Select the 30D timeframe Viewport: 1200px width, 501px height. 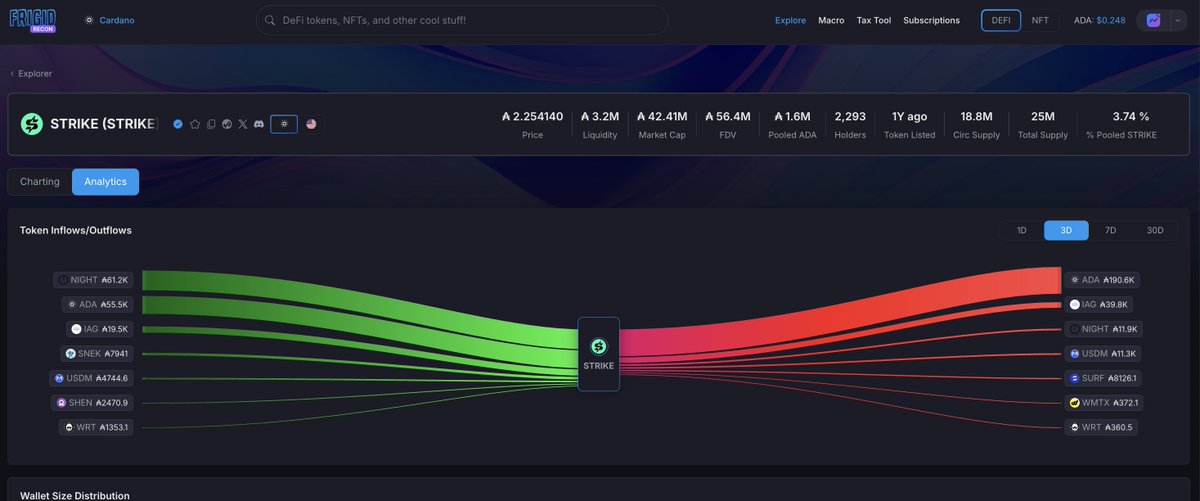[1155, 230]
